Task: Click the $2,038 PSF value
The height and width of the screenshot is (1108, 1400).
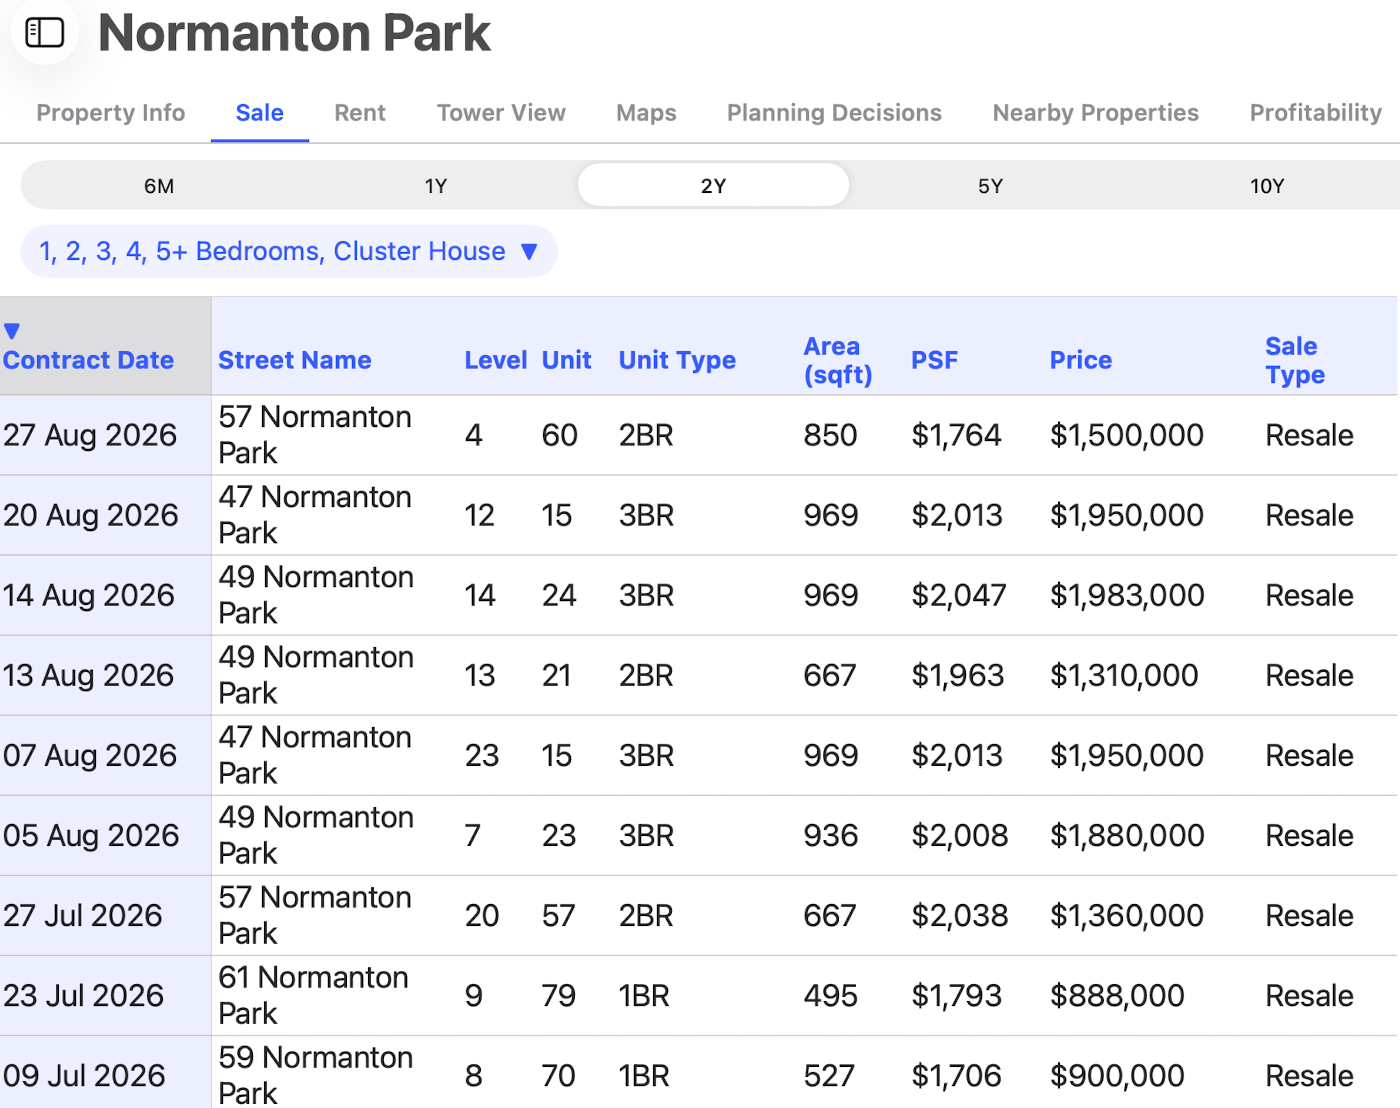Action: coord(959,915)
